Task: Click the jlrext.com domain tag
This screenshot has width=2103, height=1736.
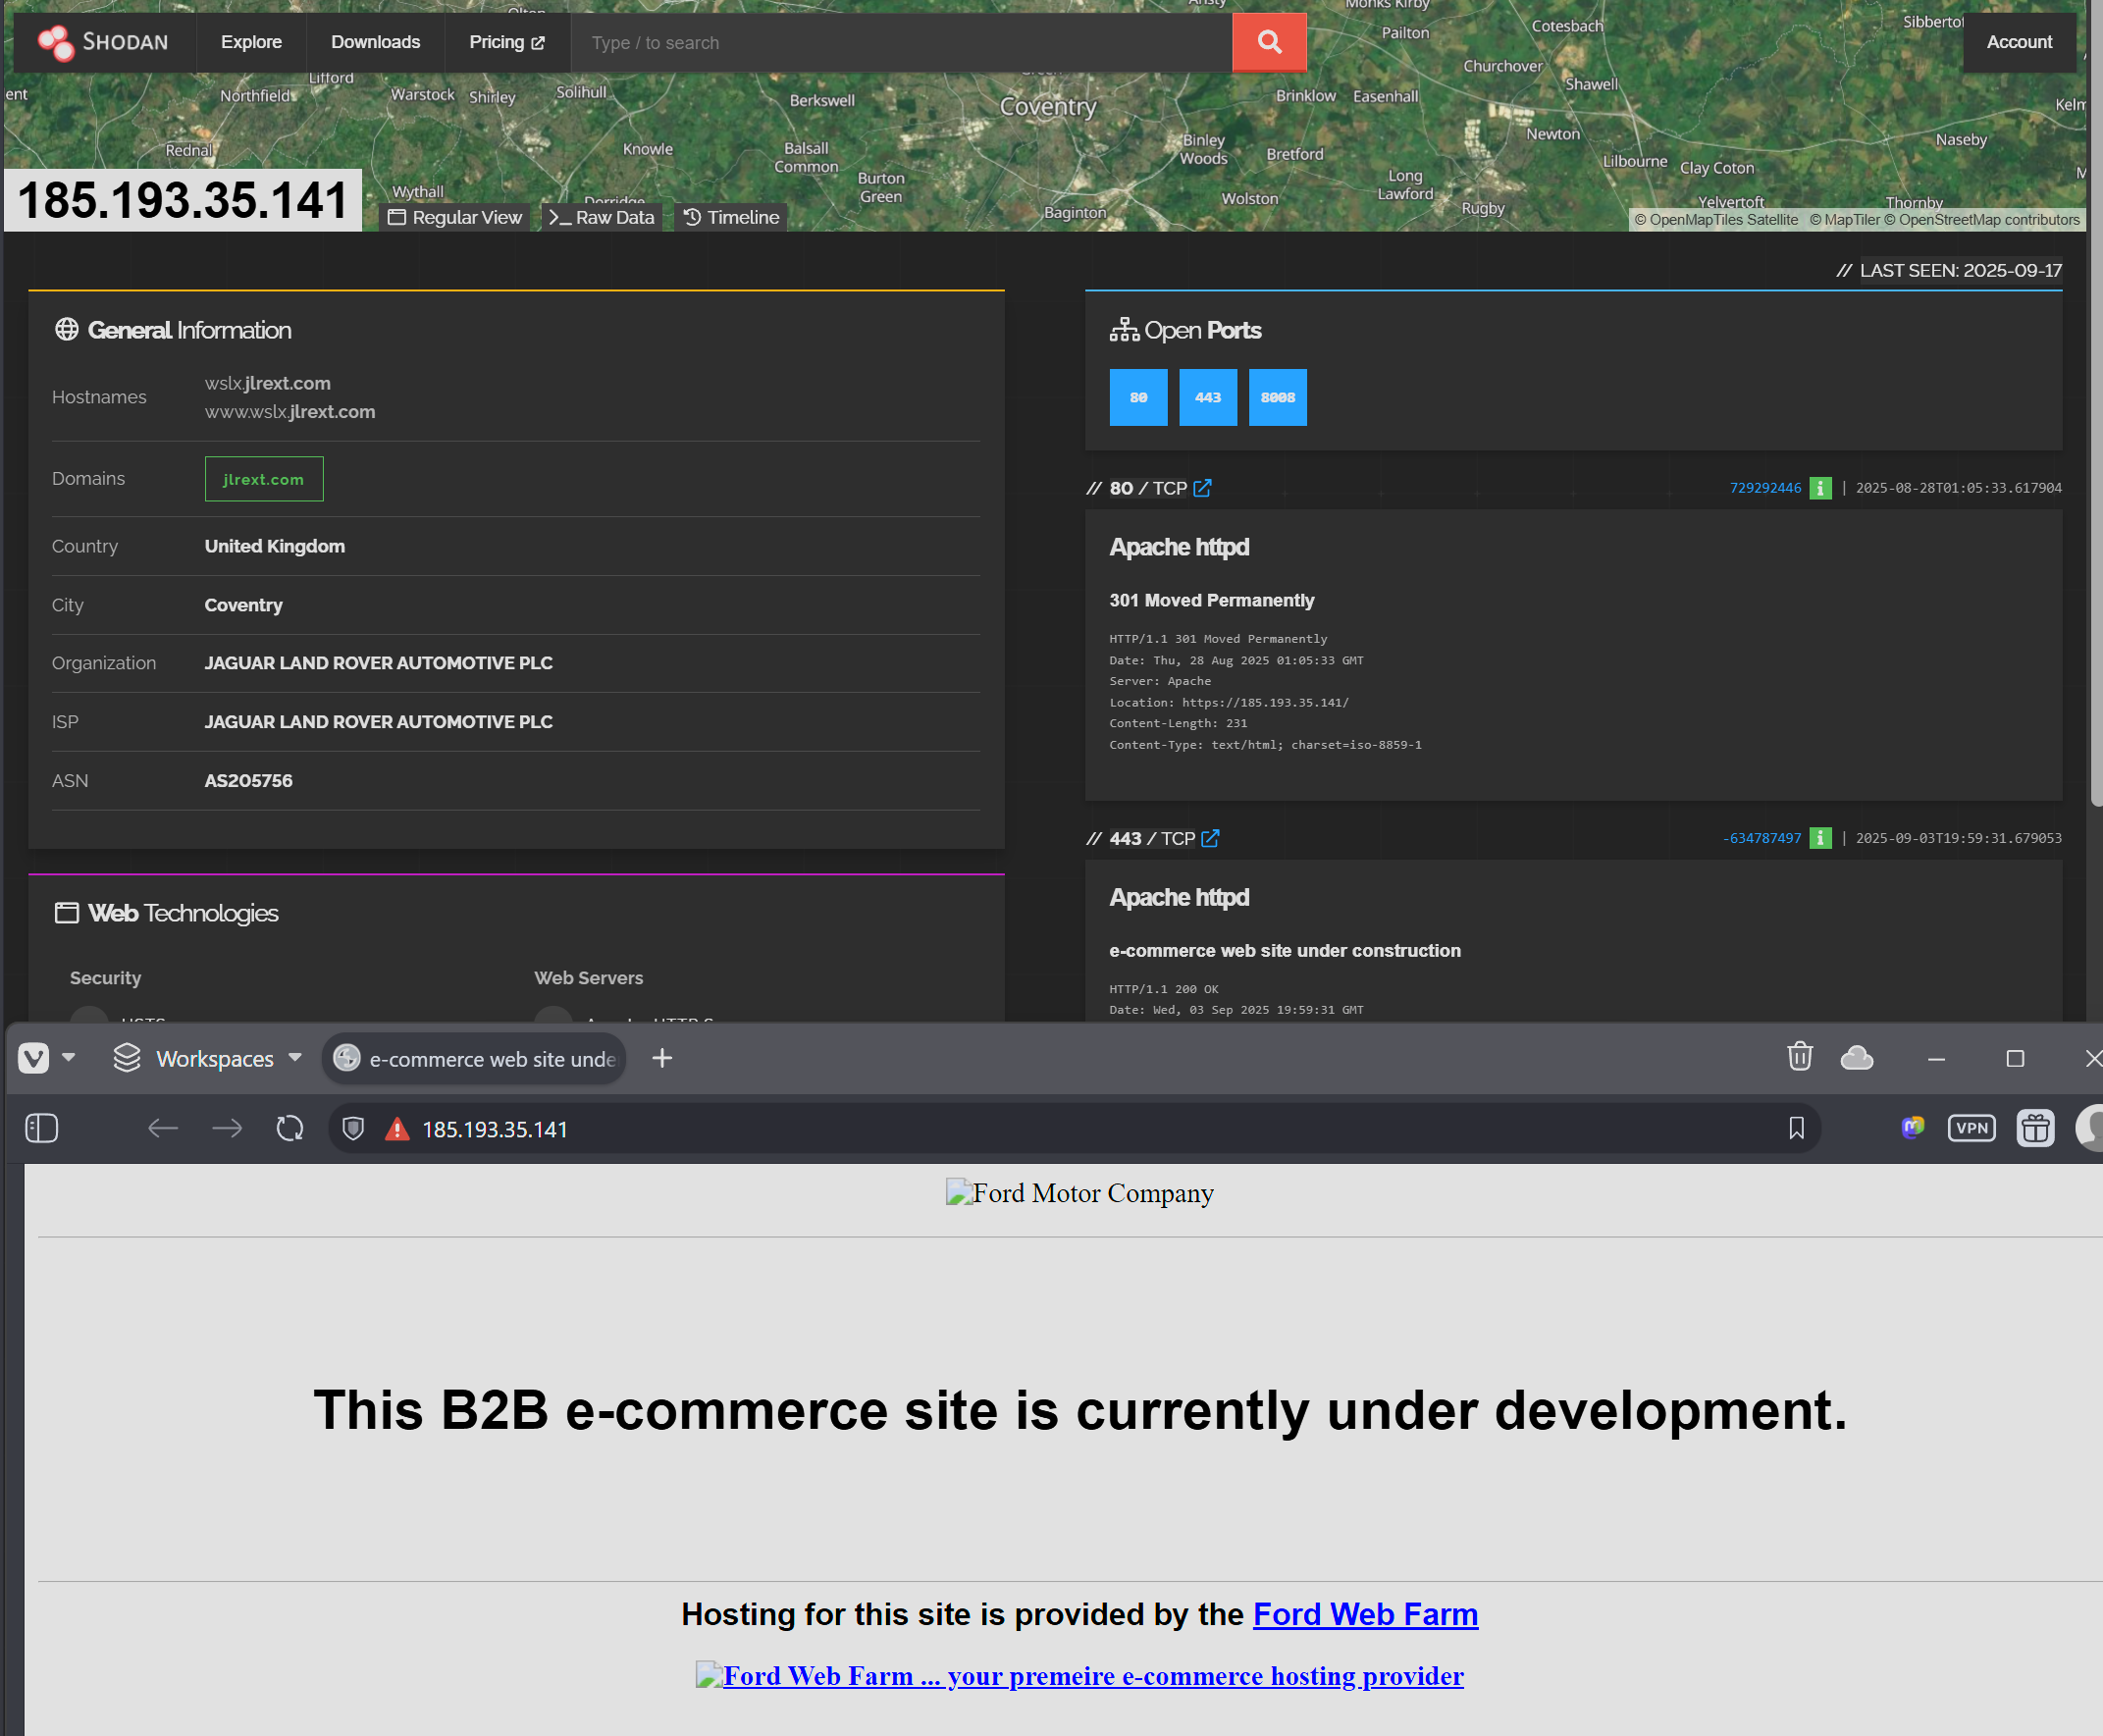Action: [x=263, y=479]
